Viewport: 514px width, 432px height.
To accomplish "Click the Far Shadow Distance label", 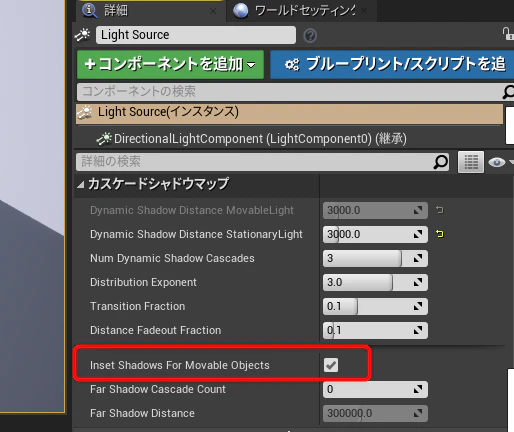I will click(x=142, y=413).
